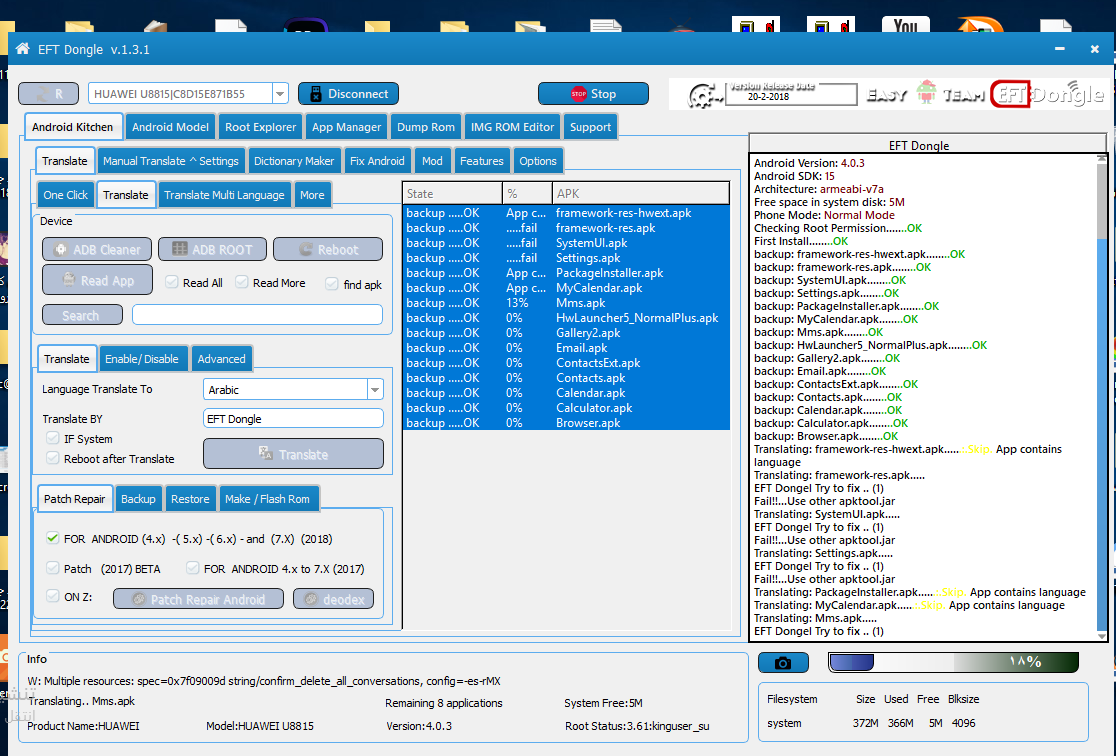
Task: Click the overall progress bar showing 18%
Action: pyautogui.click(x=954, y=662)
